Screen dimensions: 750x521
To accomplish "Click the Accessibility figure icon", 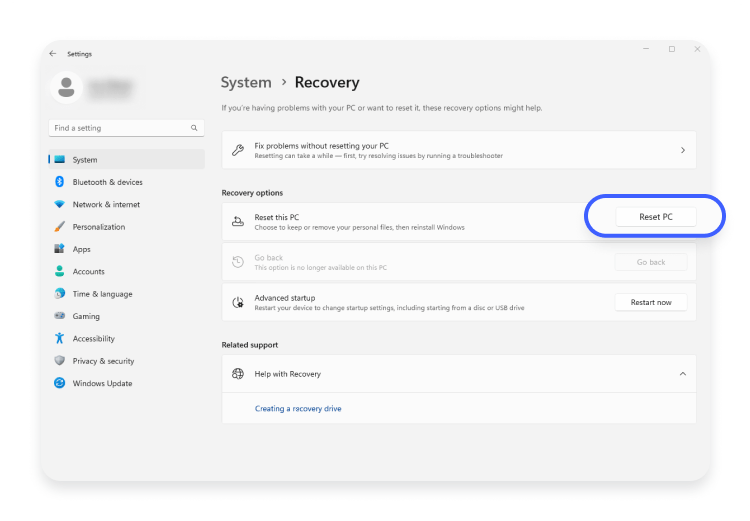I will coord(59,338).
